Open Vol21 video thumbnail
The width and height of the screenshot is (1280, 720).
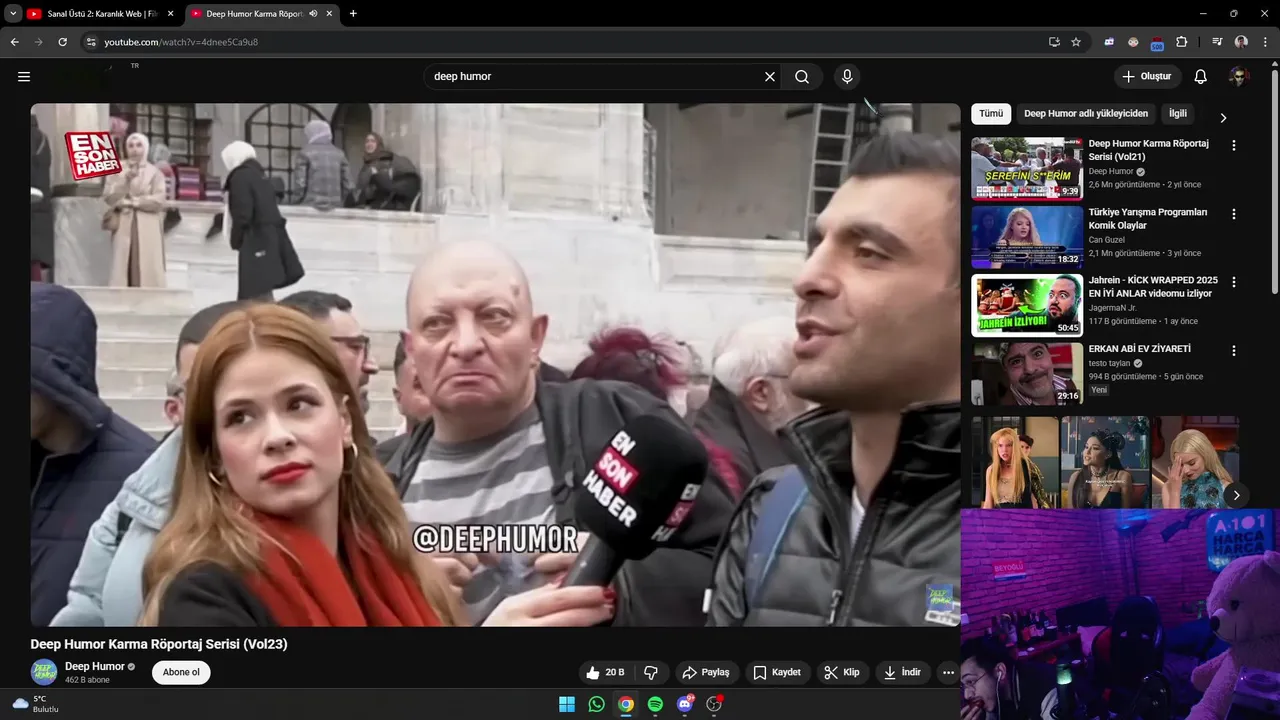[x=1027, y=168]
